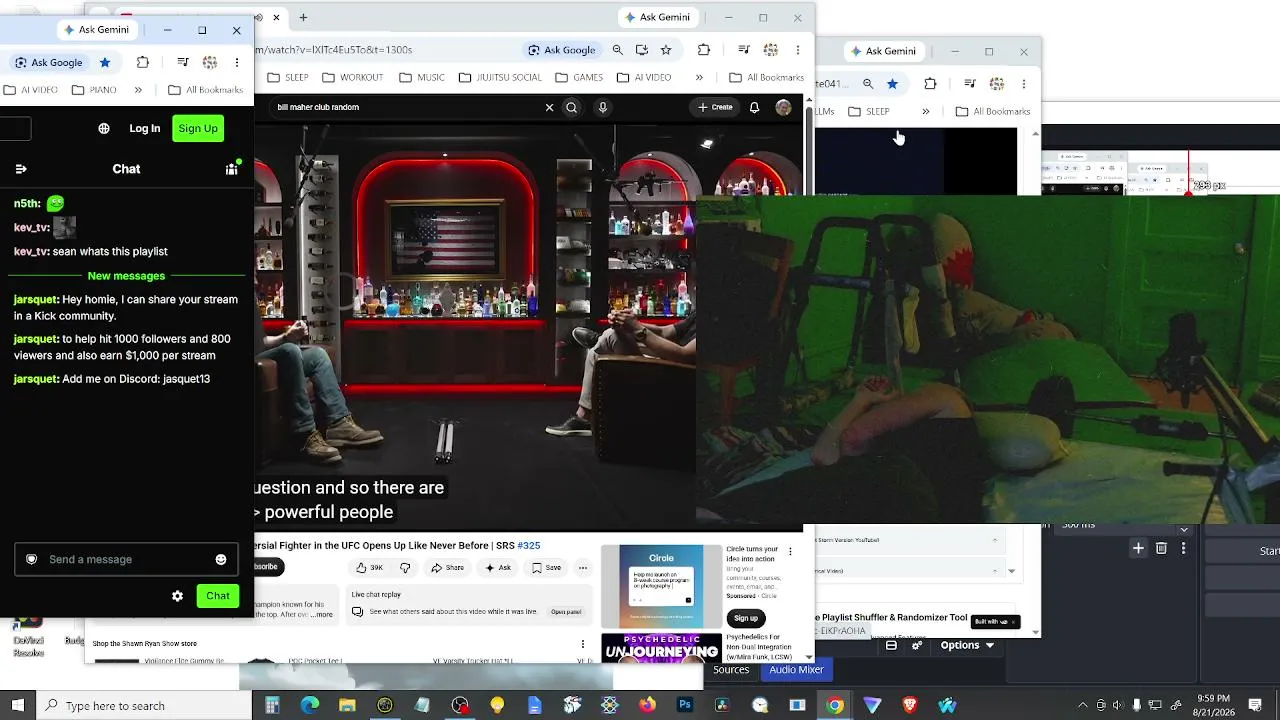Toggle bookmark star in the rightmost Chrome window
This screenshot has width=1280, height=720.
tap(892, 84)
